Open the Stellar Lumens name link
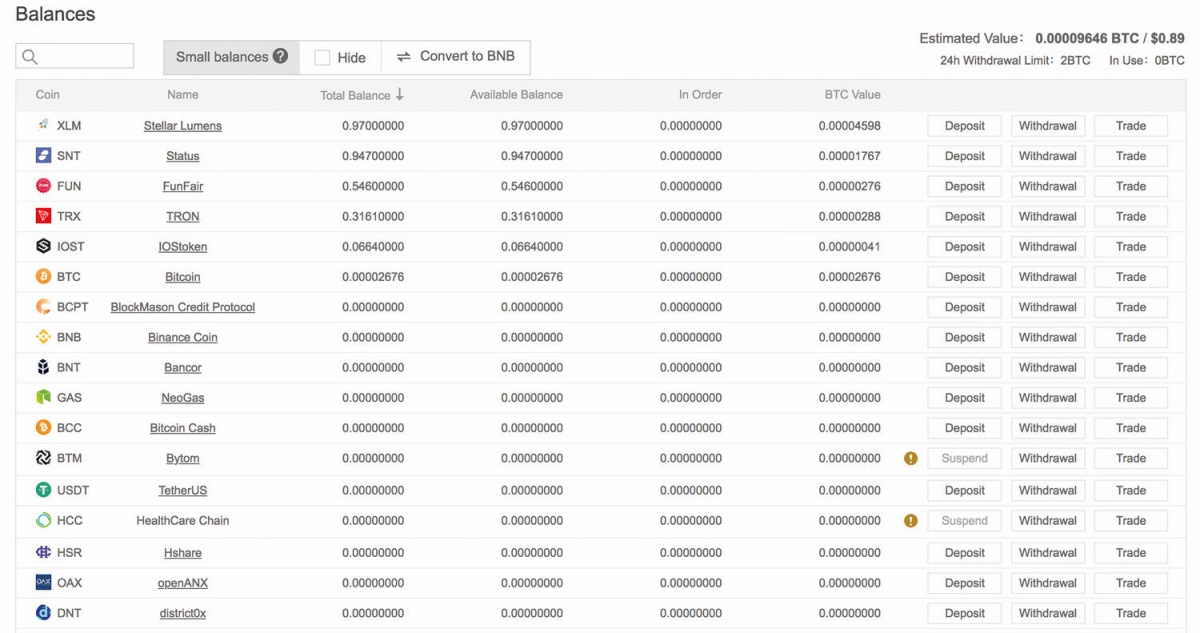The width and height of the screenshot is (1200, 633). click(x=183, y=126)
